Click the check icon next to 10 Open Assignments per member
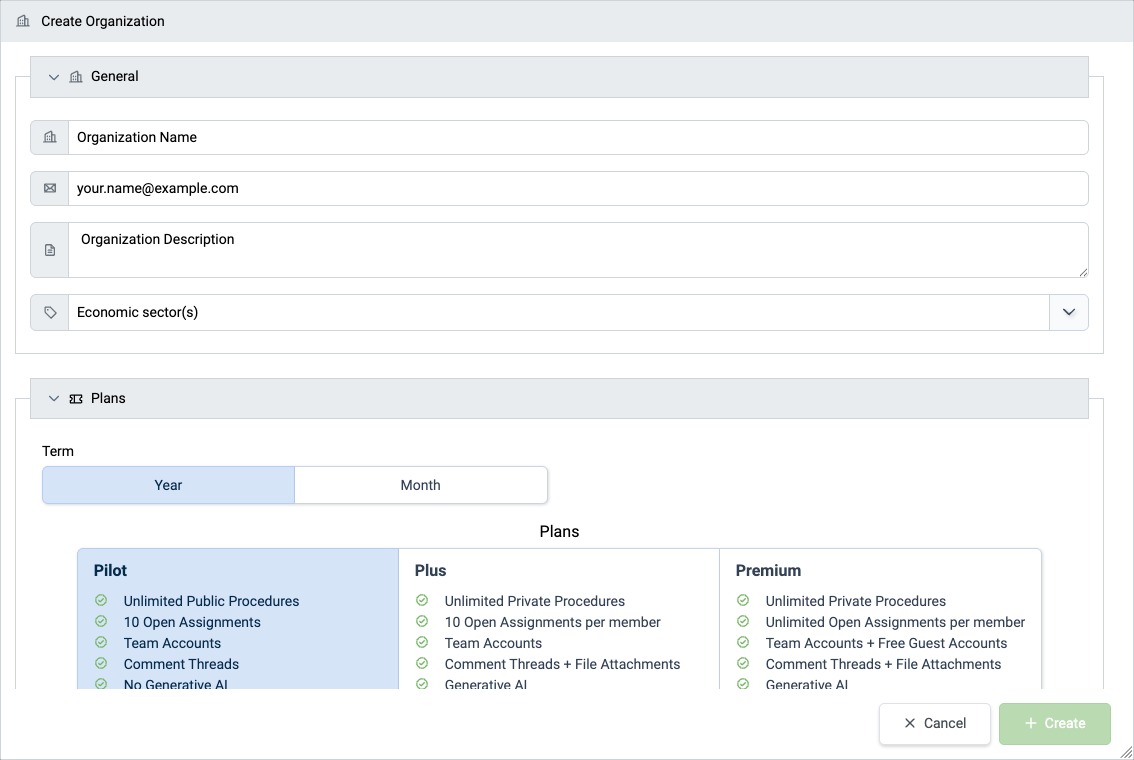The width and height of the screenshot is (1134, 760). [422, 621]
